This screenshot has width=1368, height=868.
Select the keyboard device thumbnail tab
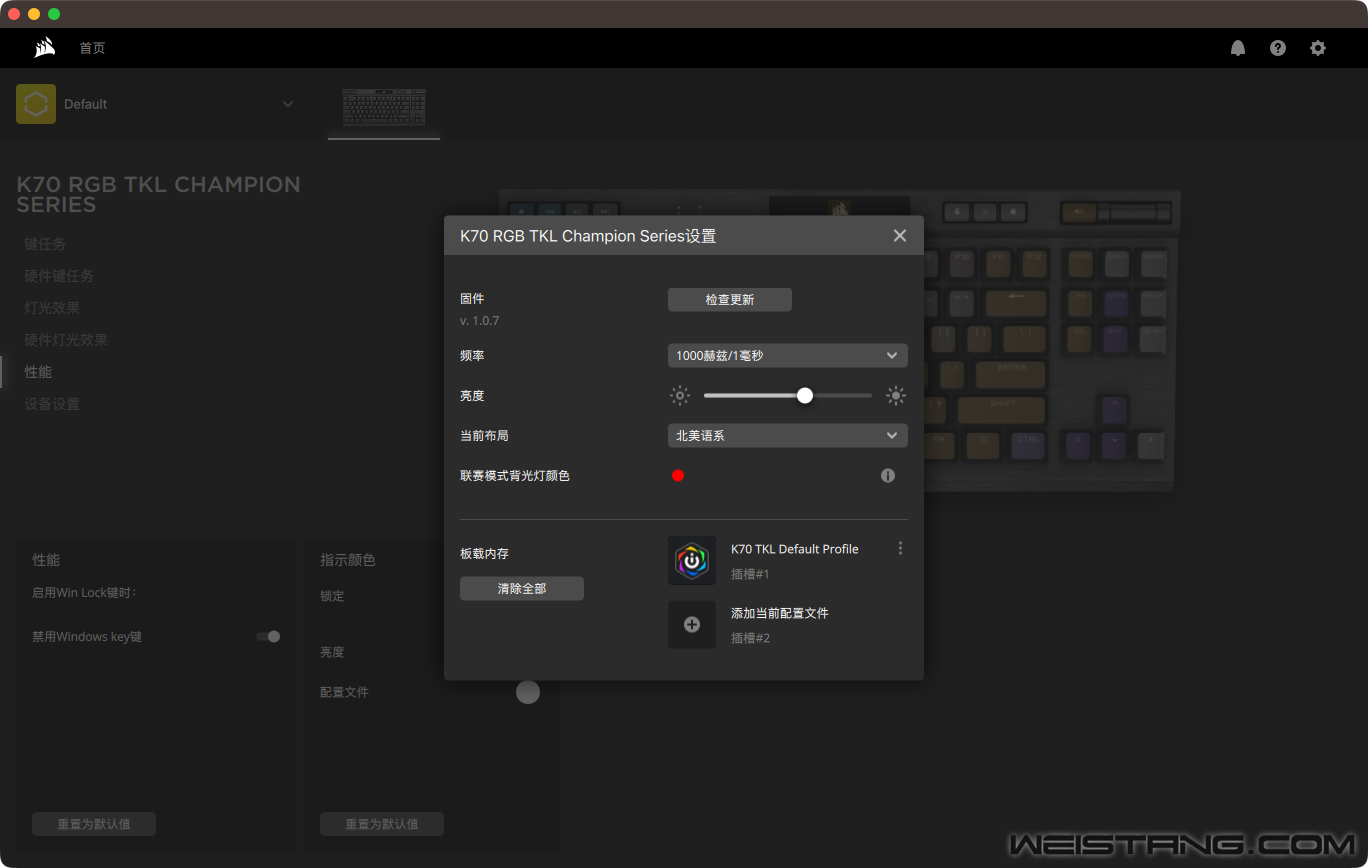pos(384,108)
